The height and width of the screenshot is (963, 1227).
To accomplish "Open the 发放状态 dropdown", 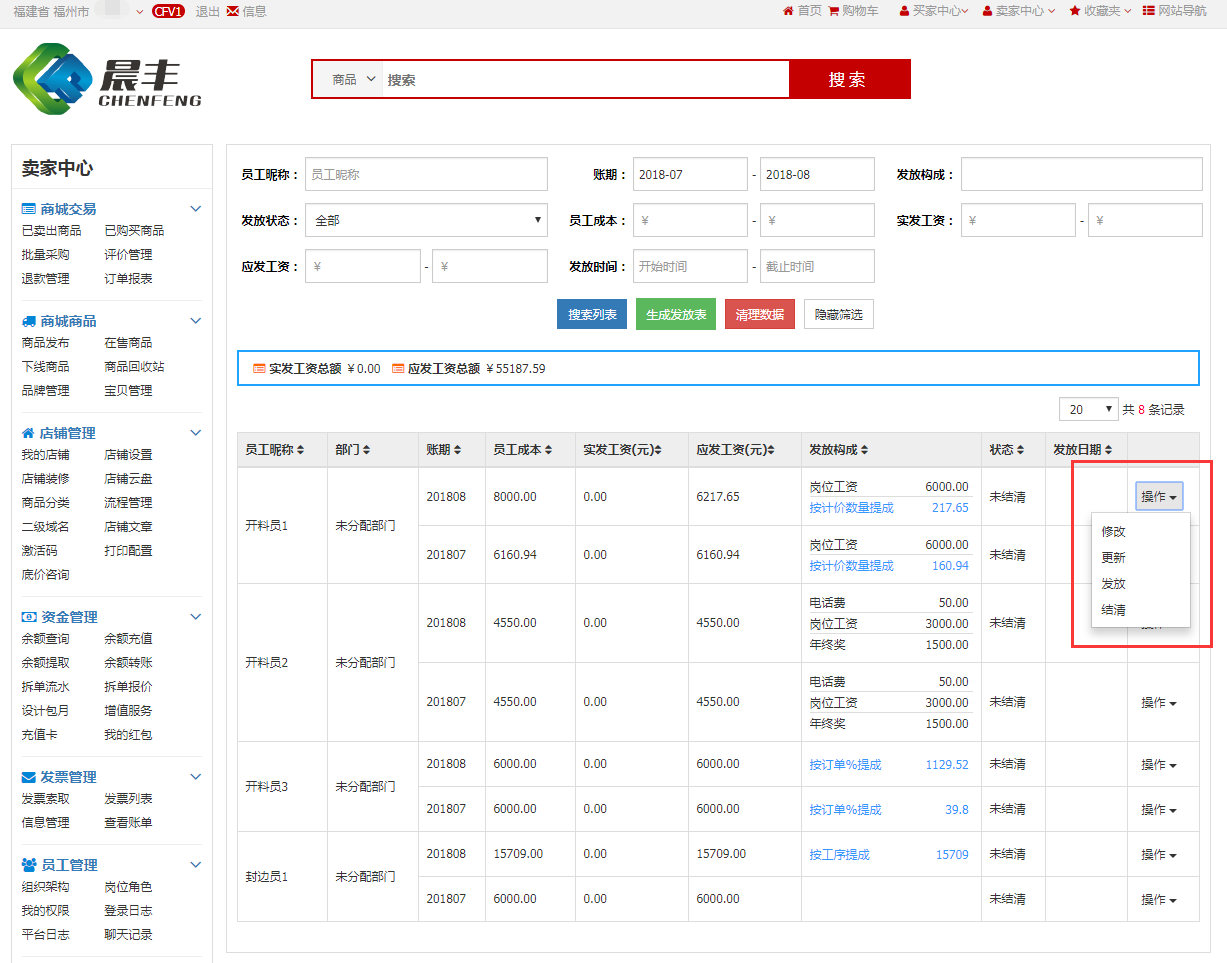I will [x=426, y=220].
